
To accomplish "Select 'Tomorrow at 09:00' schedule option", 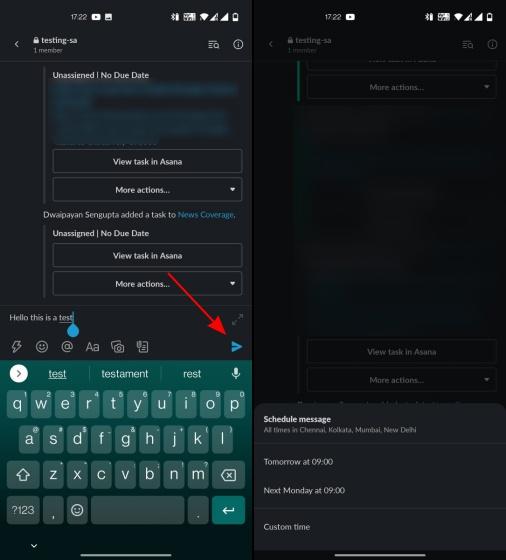I will pyautogui.click(x=298, y=462).
